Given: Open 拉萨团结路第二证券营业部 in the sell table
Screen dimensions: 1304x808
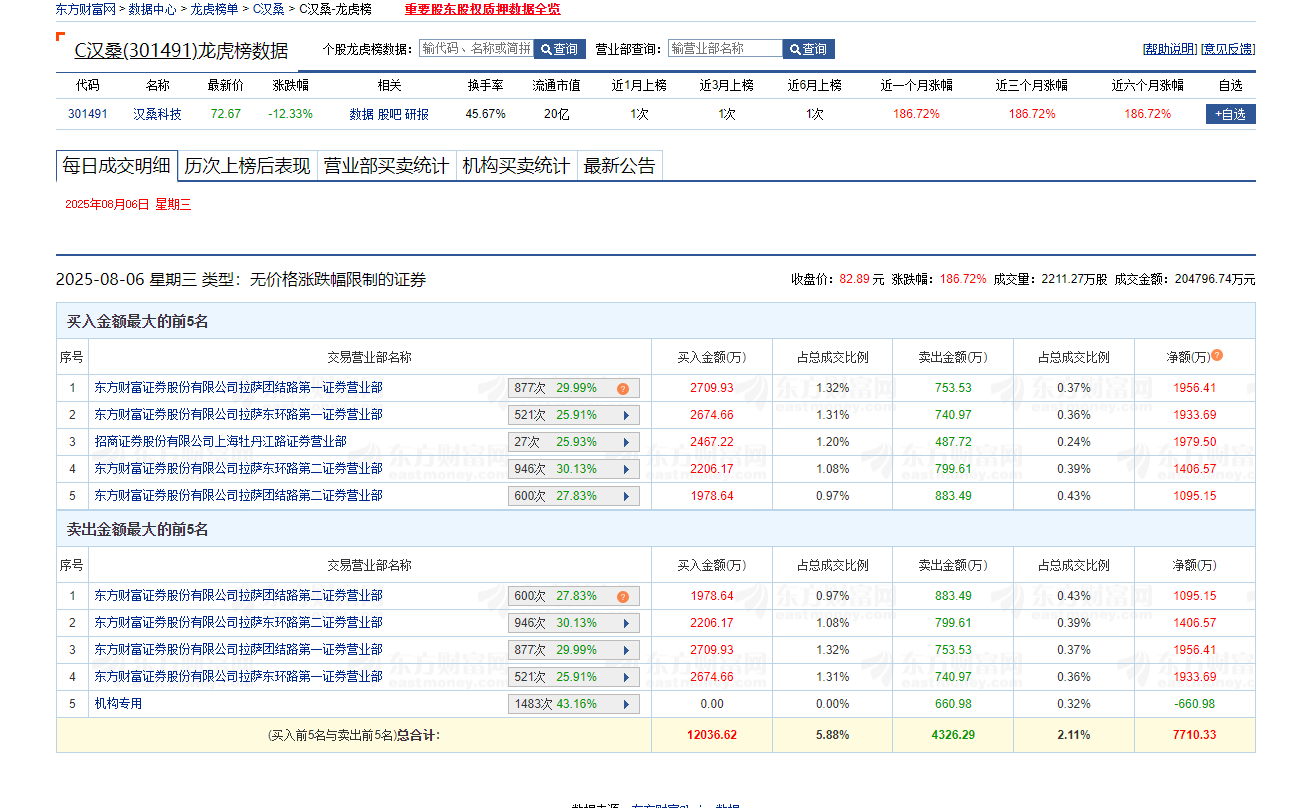Looking at the screenshot, I should 238,596.
